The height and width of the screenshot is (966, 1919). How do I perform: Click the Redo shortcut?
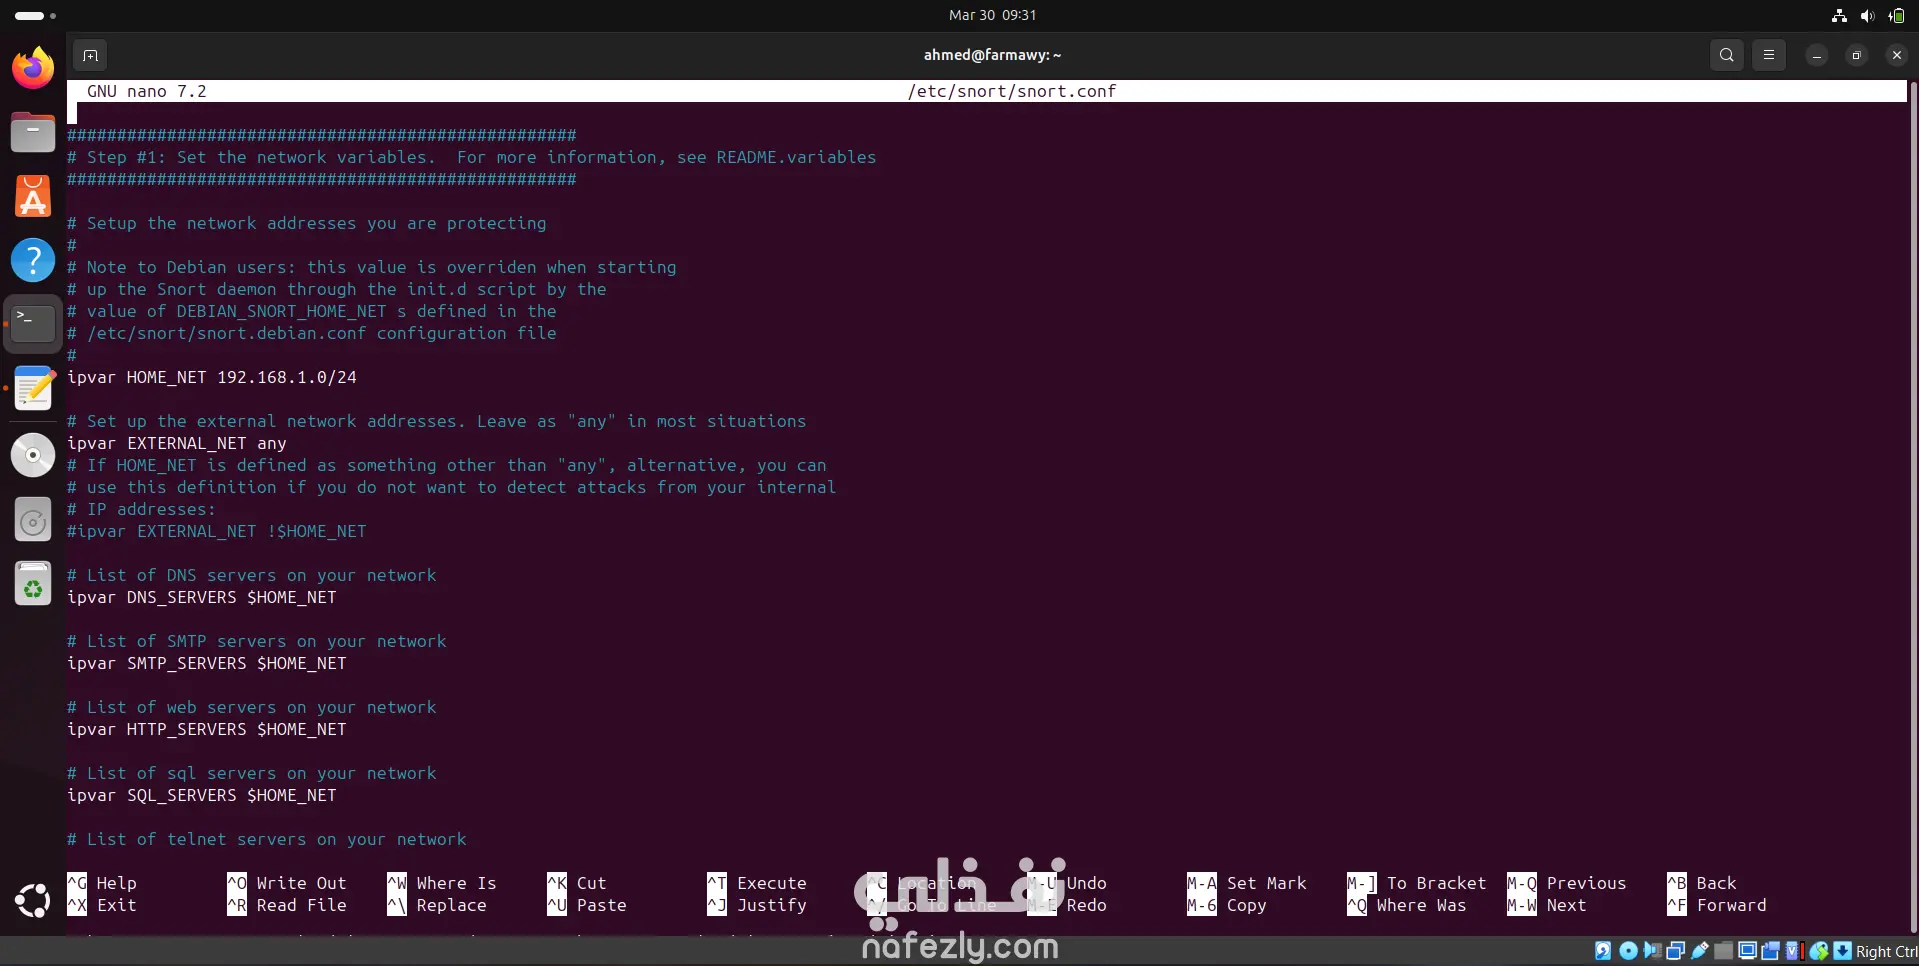[x=1068, y=905]
